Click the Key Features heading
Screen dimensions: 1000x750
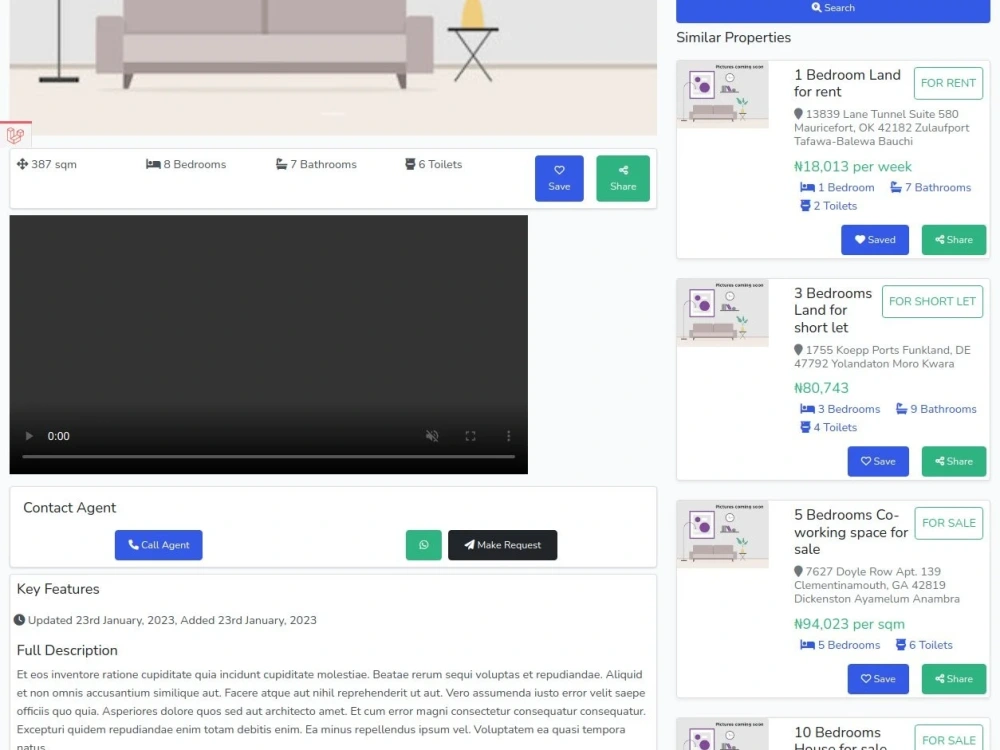click(x=58, y=589)
